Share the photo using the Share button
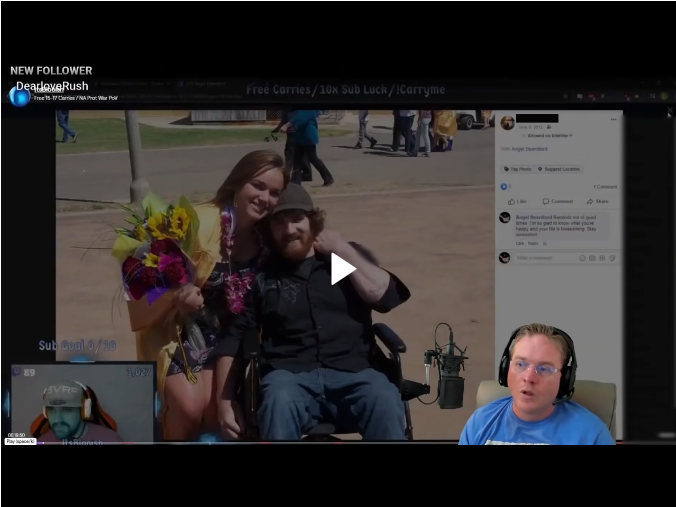Image resolution: width=676 pixels, height=507 pixels. tap(598, 201)
